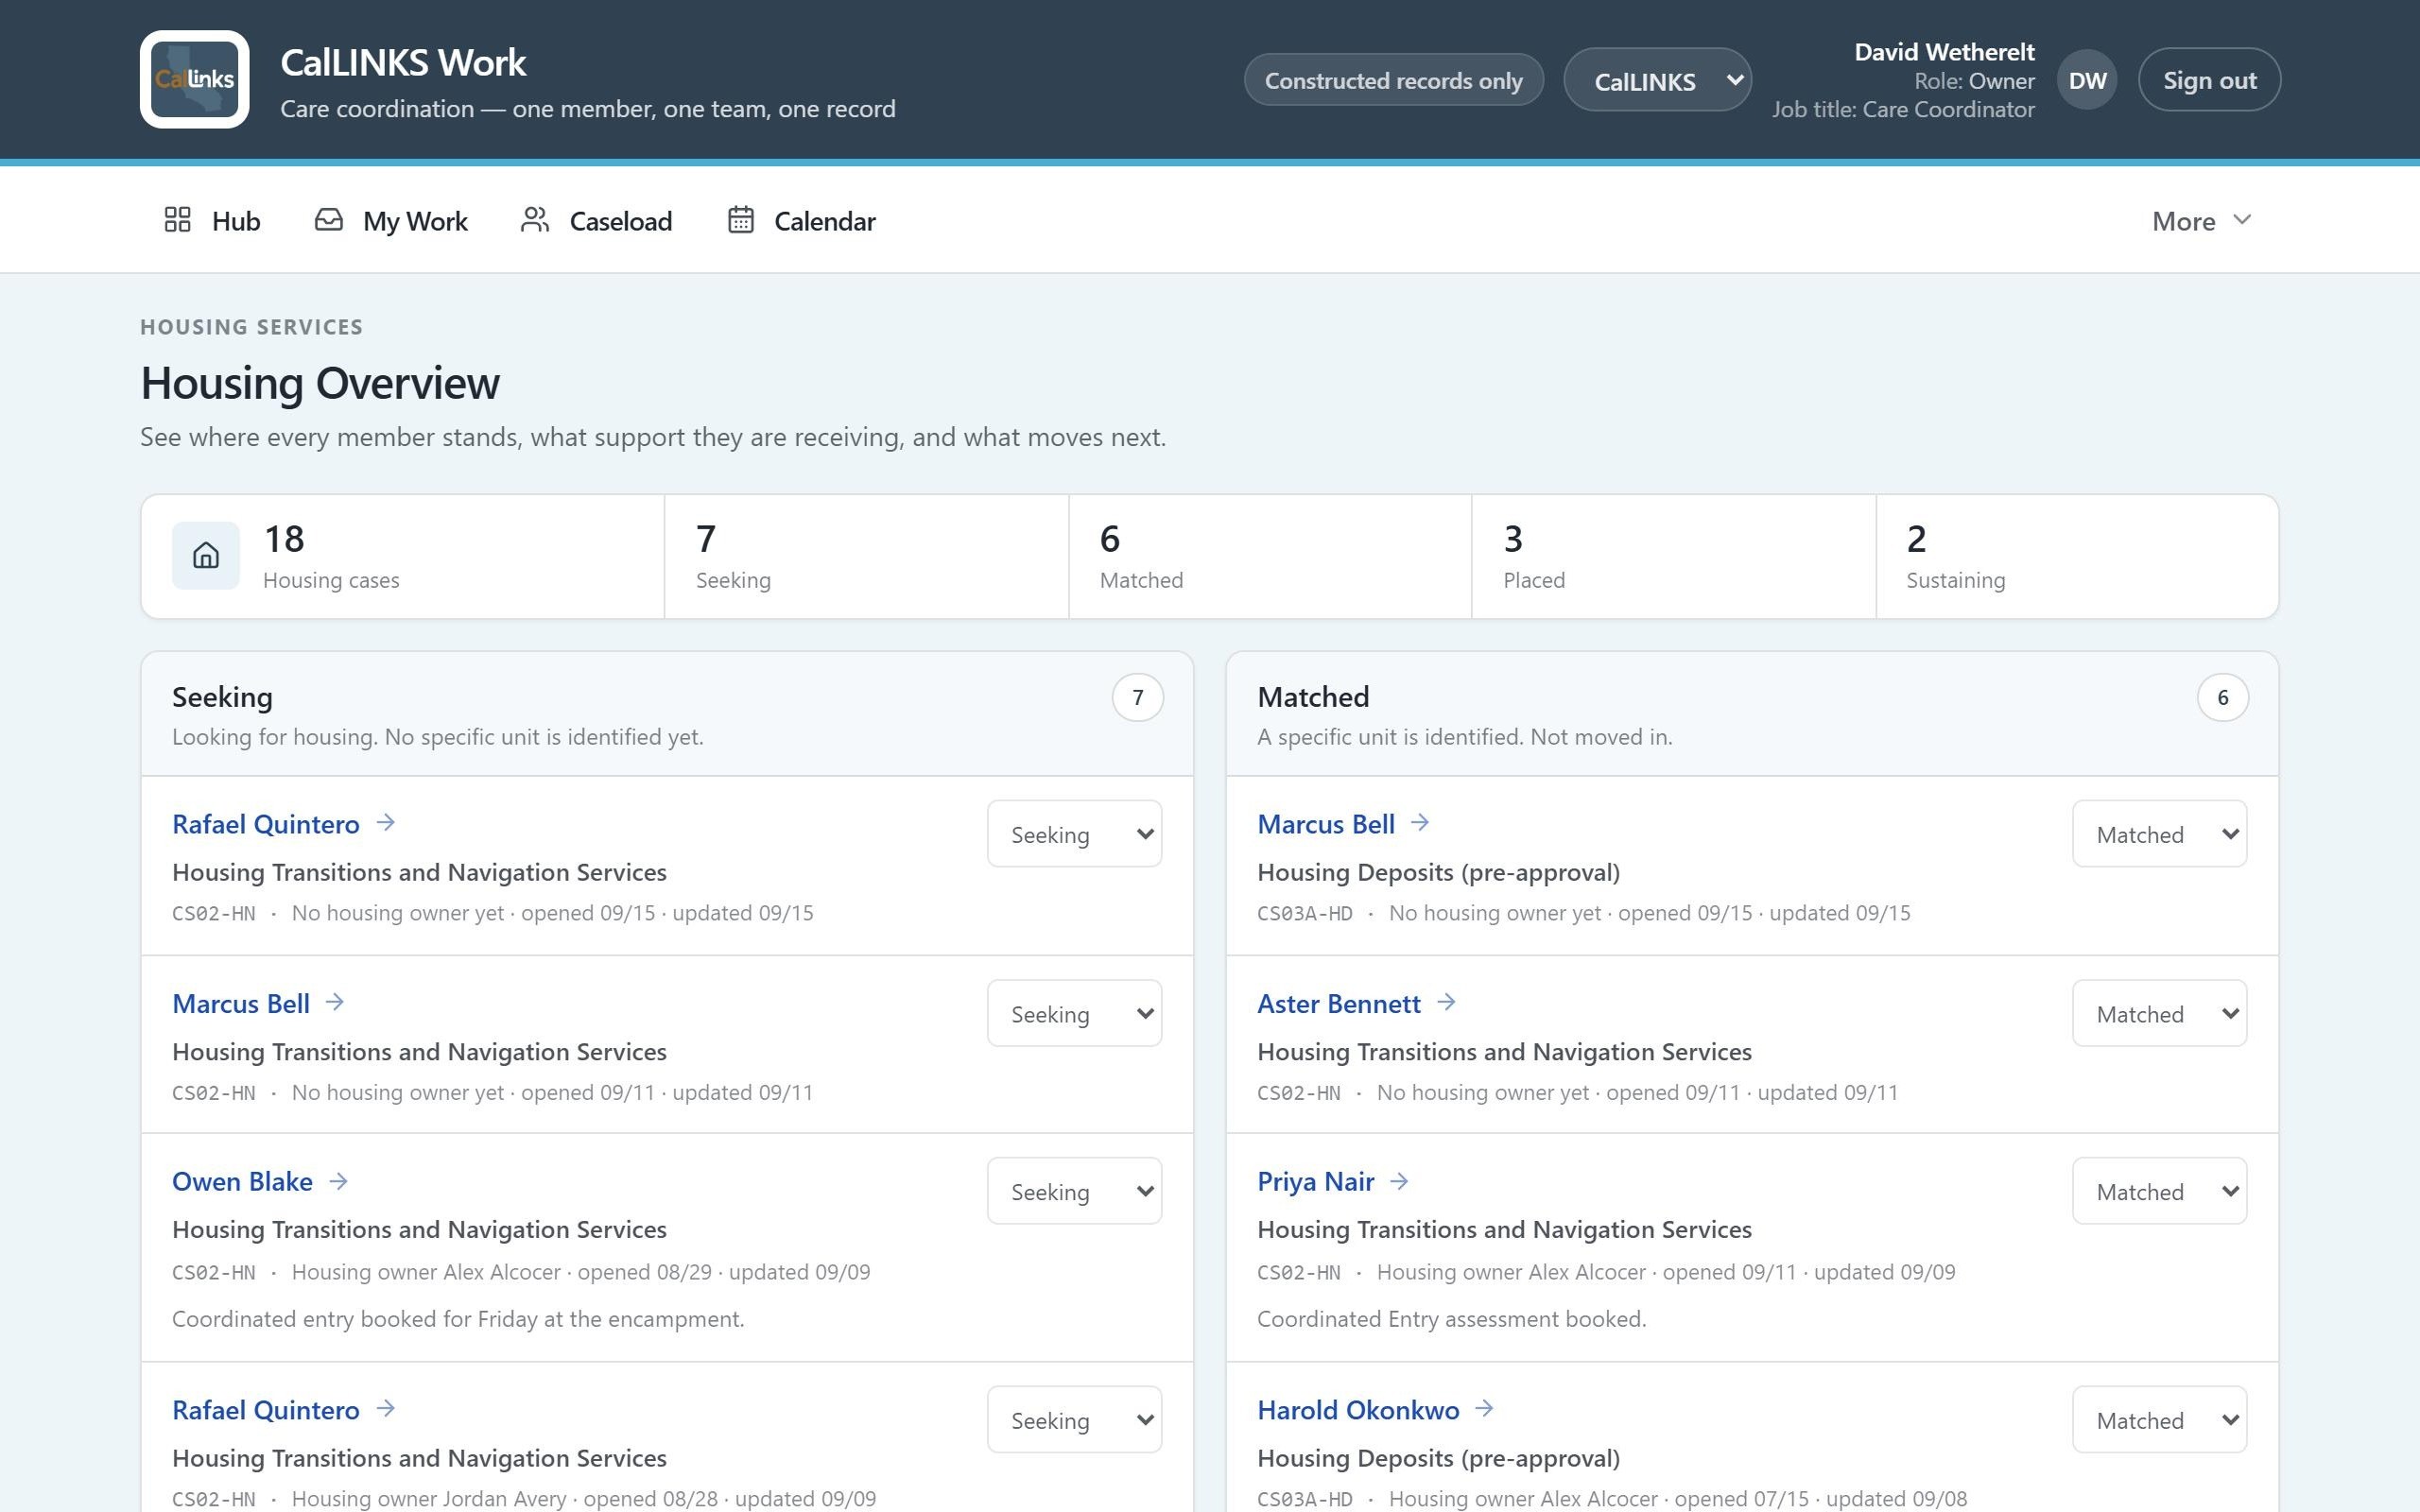The image size is (2420, 1512).
Task: Click the CalLINKS logo icon
Action: click(194, 79)
